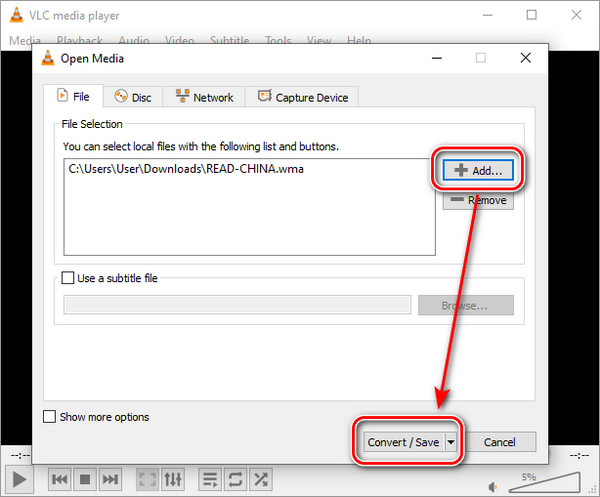Click VLC cone icon in main title bar
The height and width of the screenshot is (497, 600).
[x=16, y=15]
